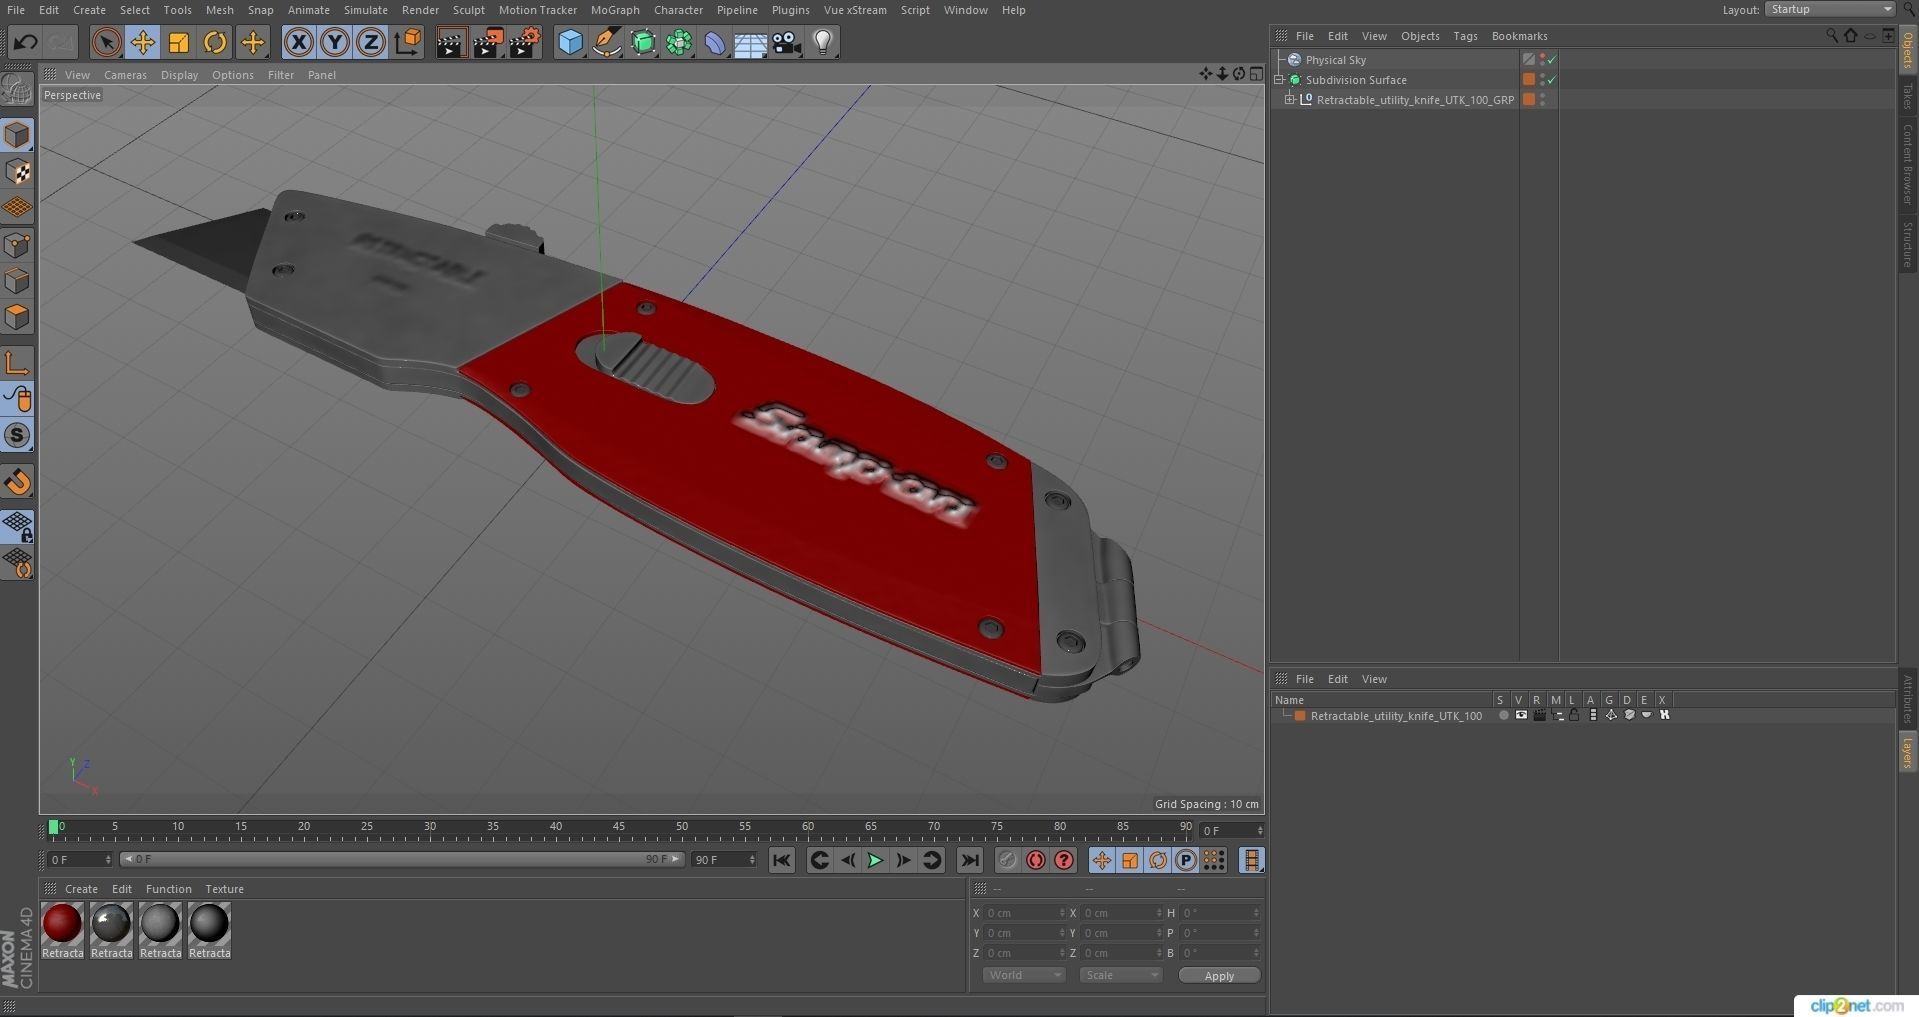The image size is (1919, 1017).
Task: Toggle layer lock icon for knife layer
Action: [x=1574, y=716]
